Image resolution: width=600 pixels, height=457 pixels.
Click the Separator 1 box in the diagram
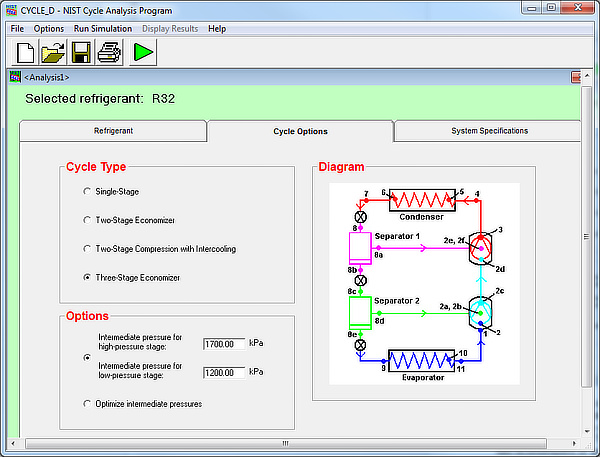(x=360, y=248)
